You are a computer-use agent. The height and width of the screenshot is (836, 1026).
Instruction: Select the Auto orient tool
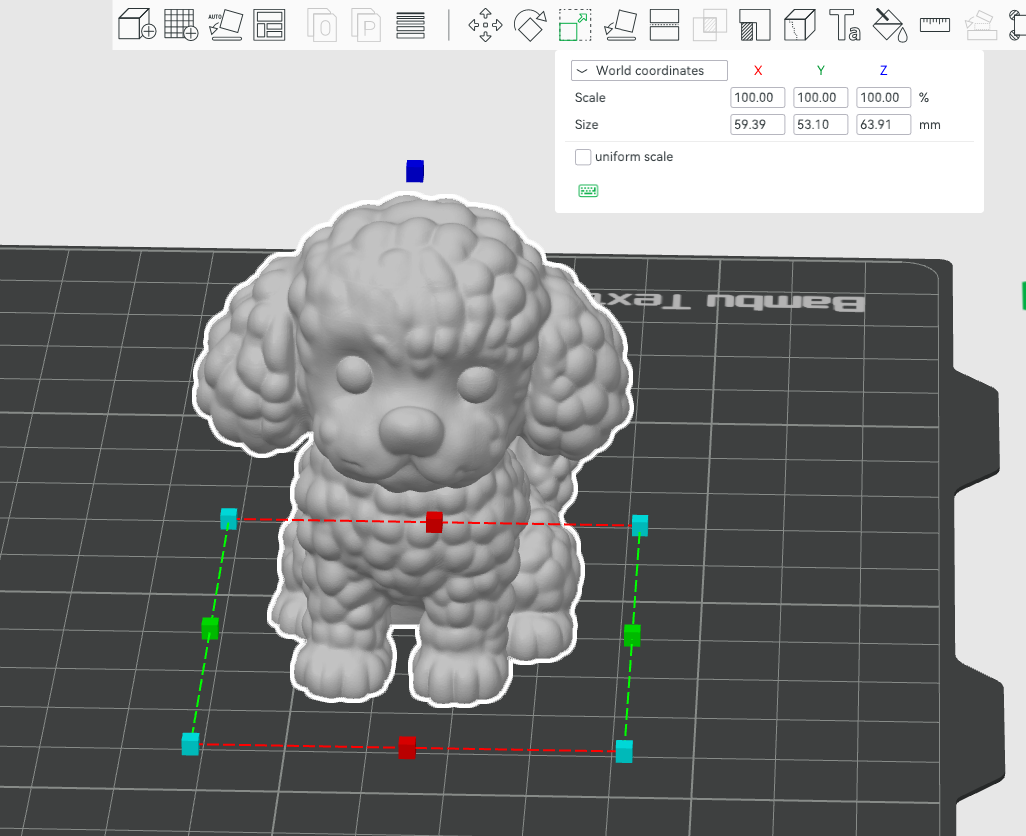tap(226, 25)
